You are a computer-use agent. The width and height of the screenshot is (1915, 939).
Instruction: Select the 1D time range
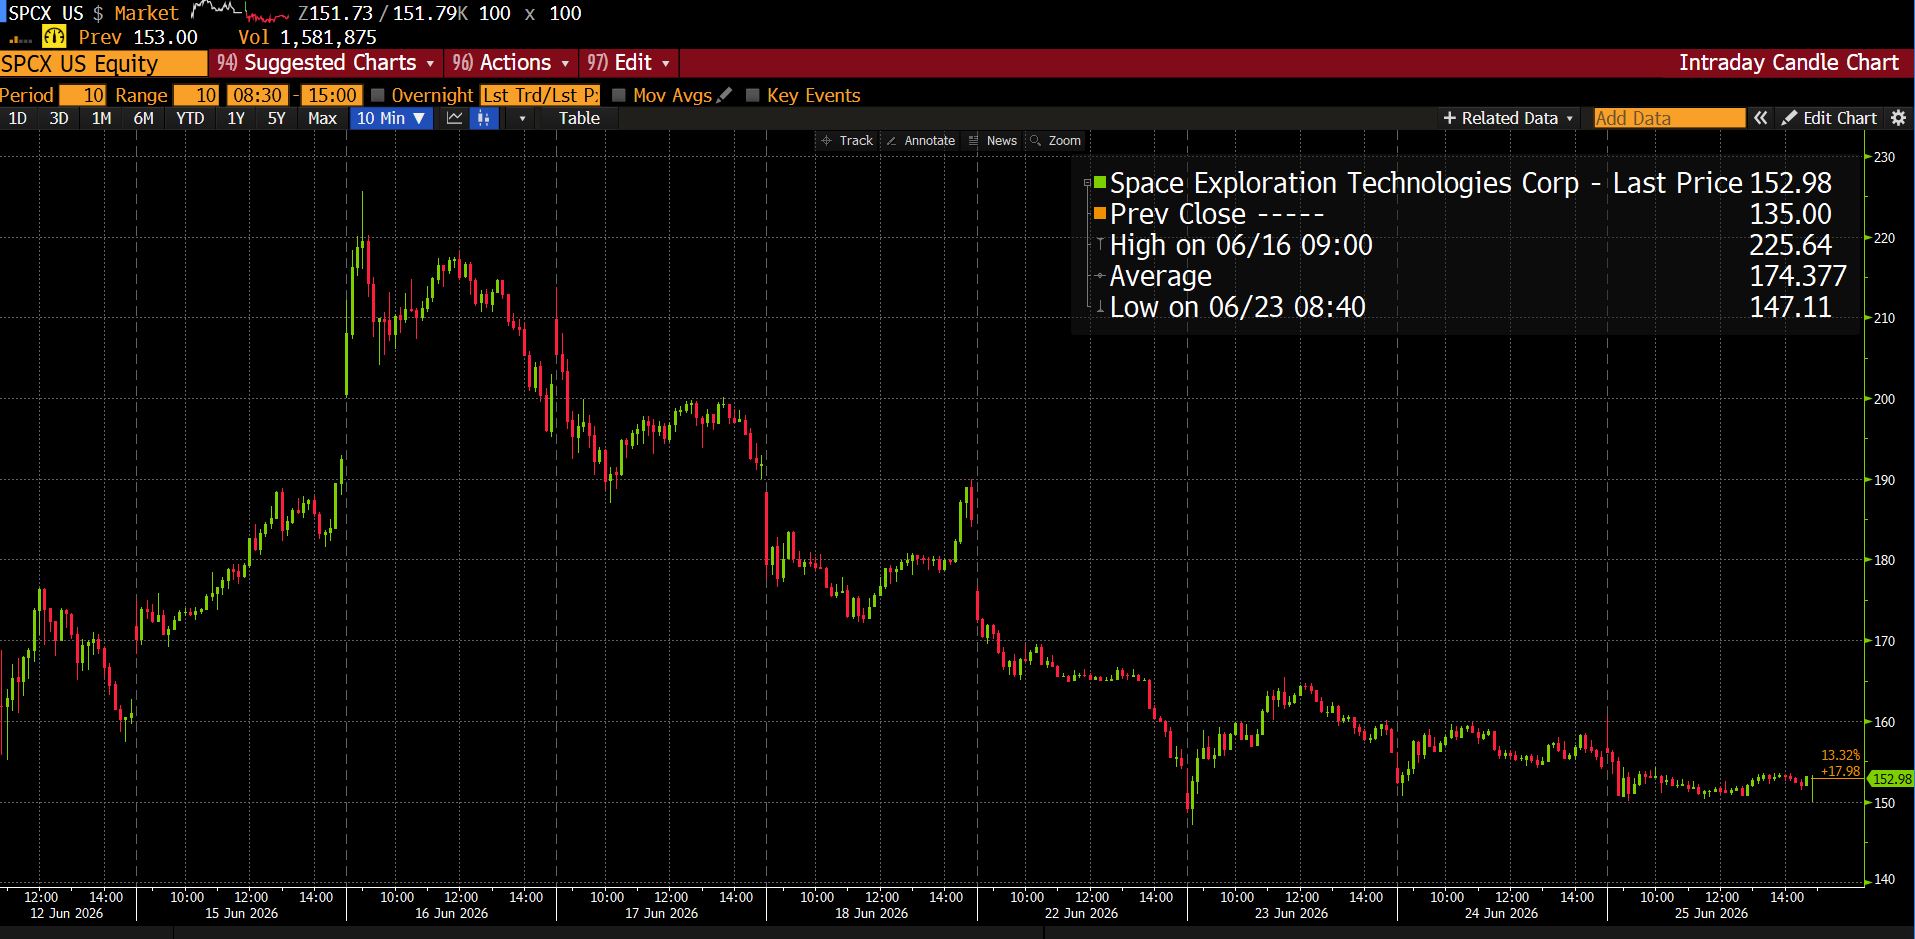tap(18, 118)
